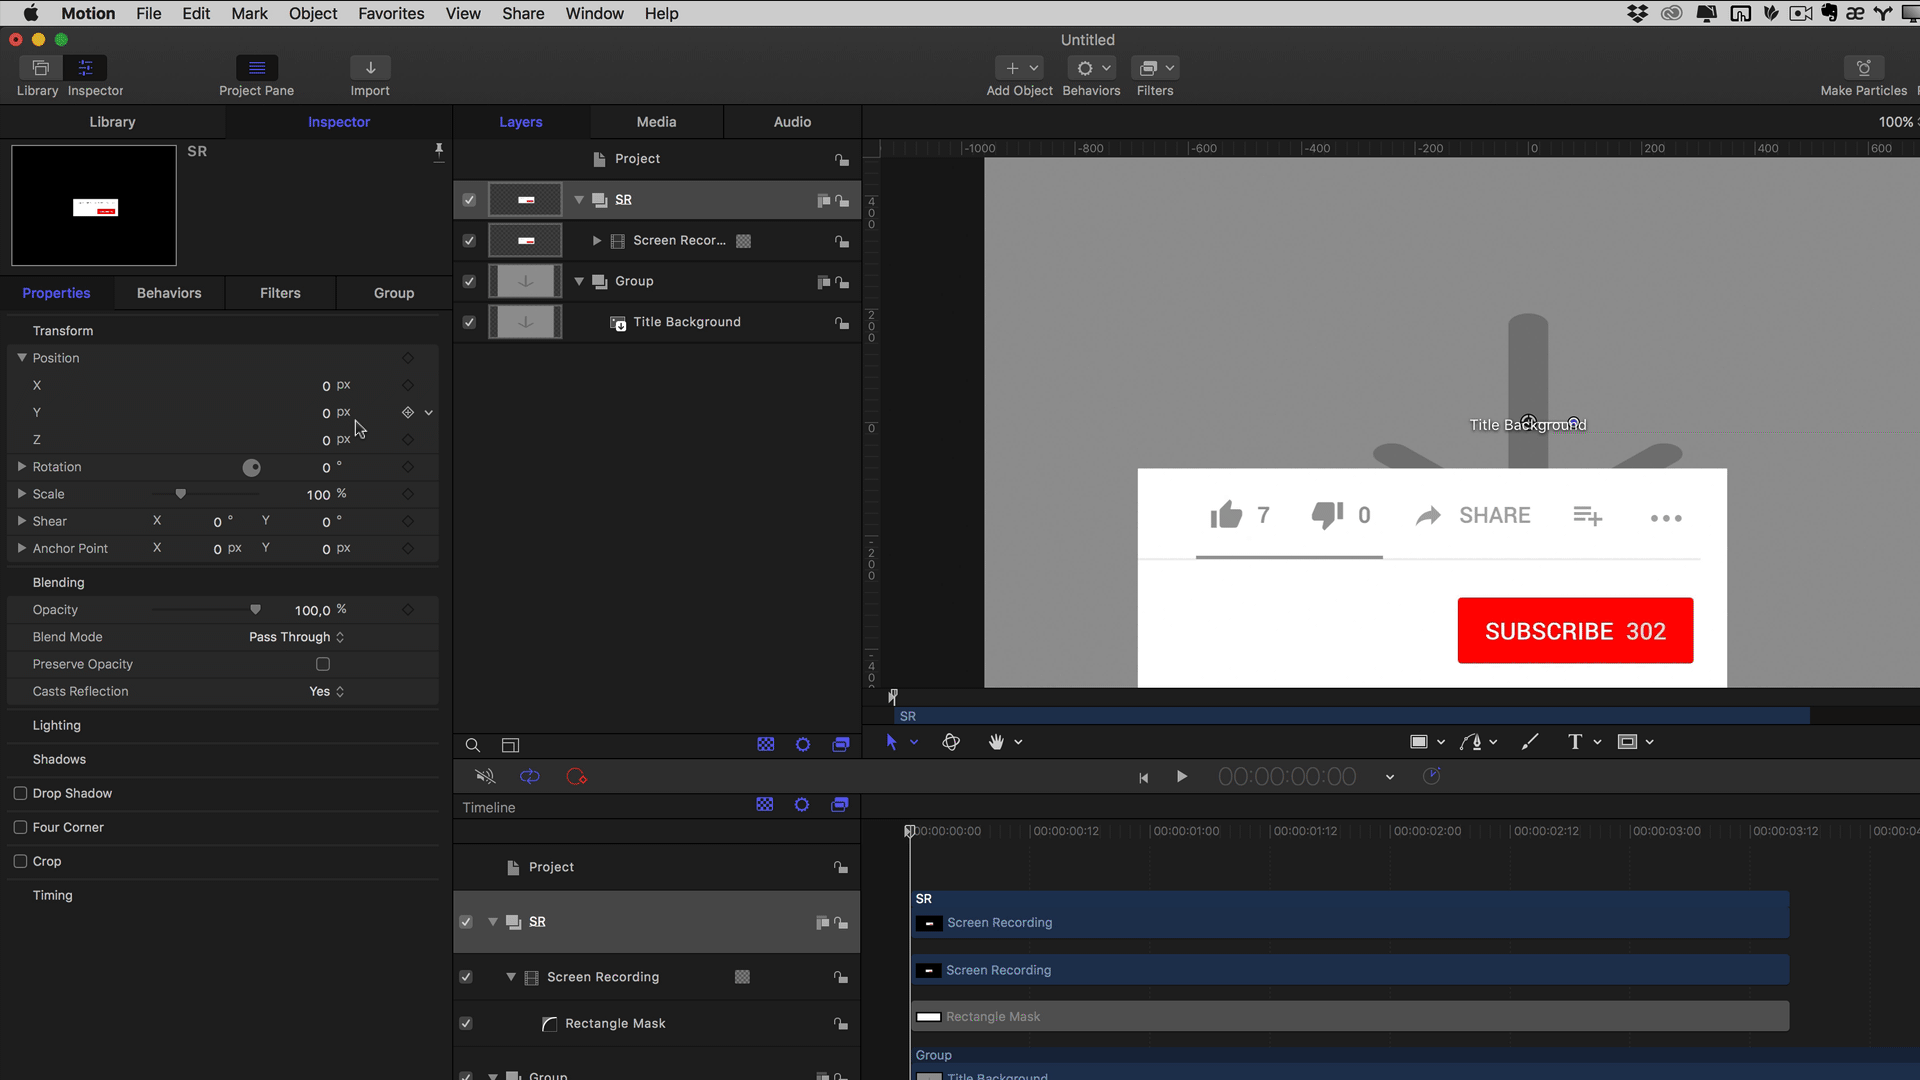Click the Inspector toolbar icon
The image size is (1920, 1080).
pyautogui.click(x=85, y=68)
